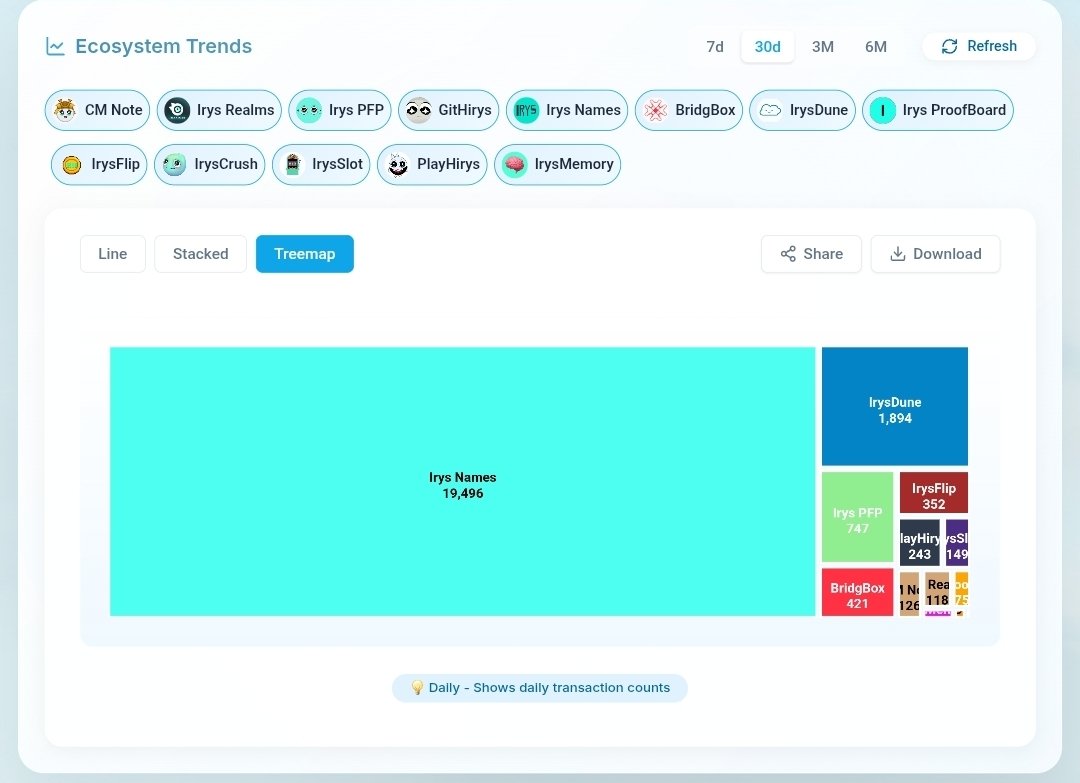Click the IrysCrush green creature icon
Viewport: 1080px width, 783px height.
[x=174, y=165]
